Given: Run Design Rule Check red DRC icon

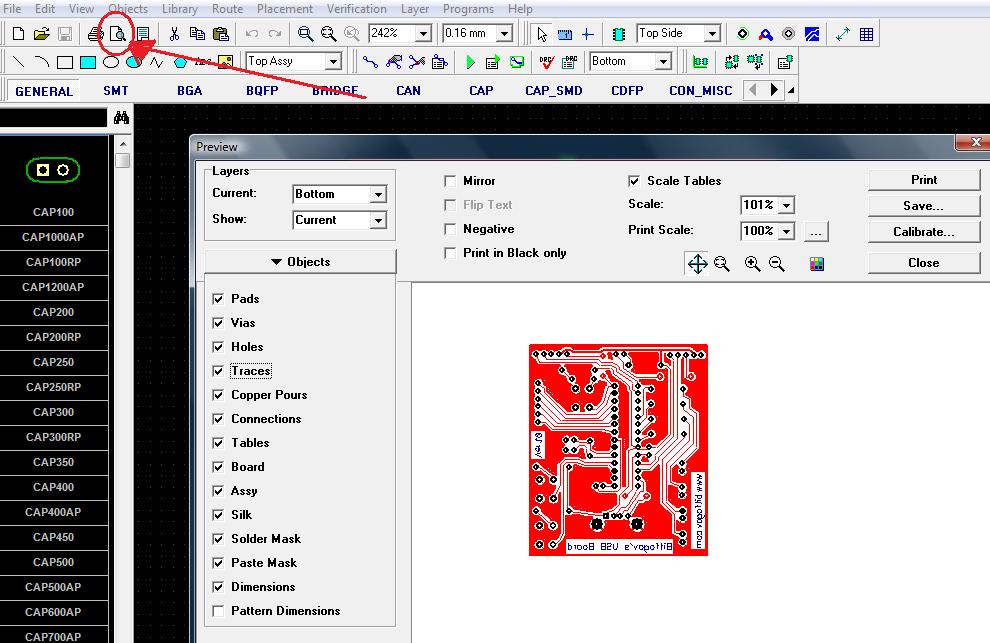Looking at the screenshot, I should [547, 62].
